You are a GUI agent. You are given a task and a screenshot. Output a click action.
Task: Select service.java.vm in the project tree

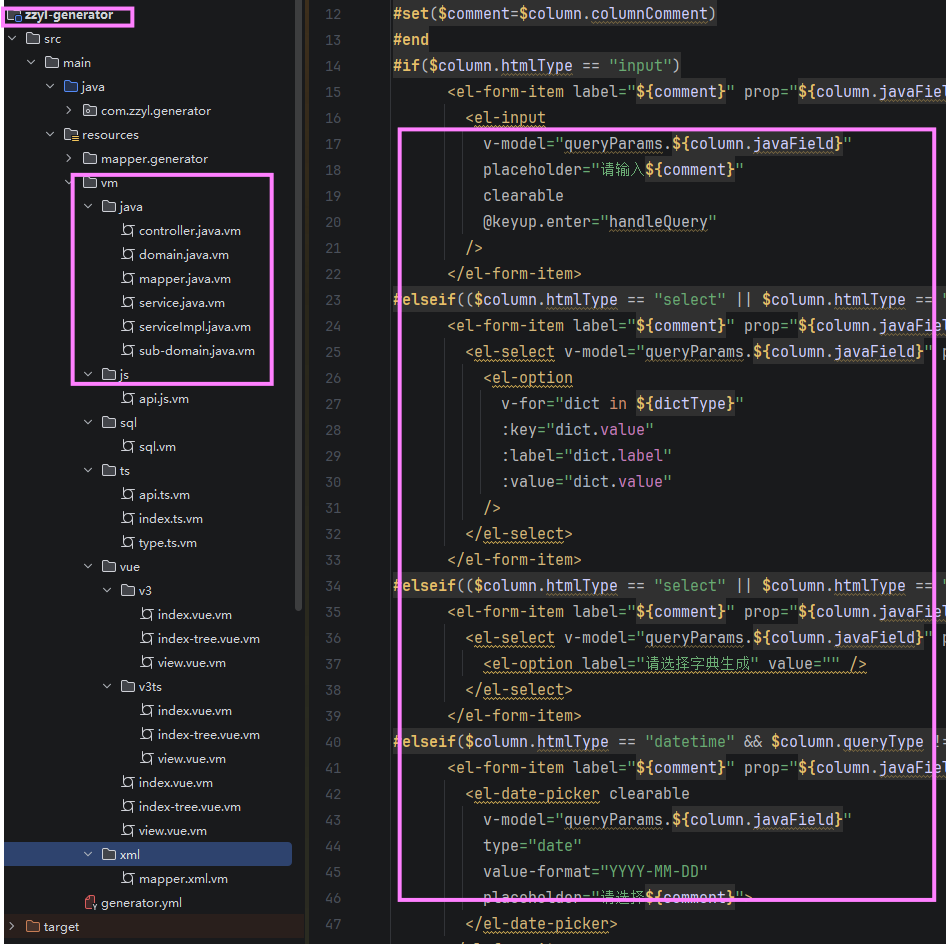182,303
